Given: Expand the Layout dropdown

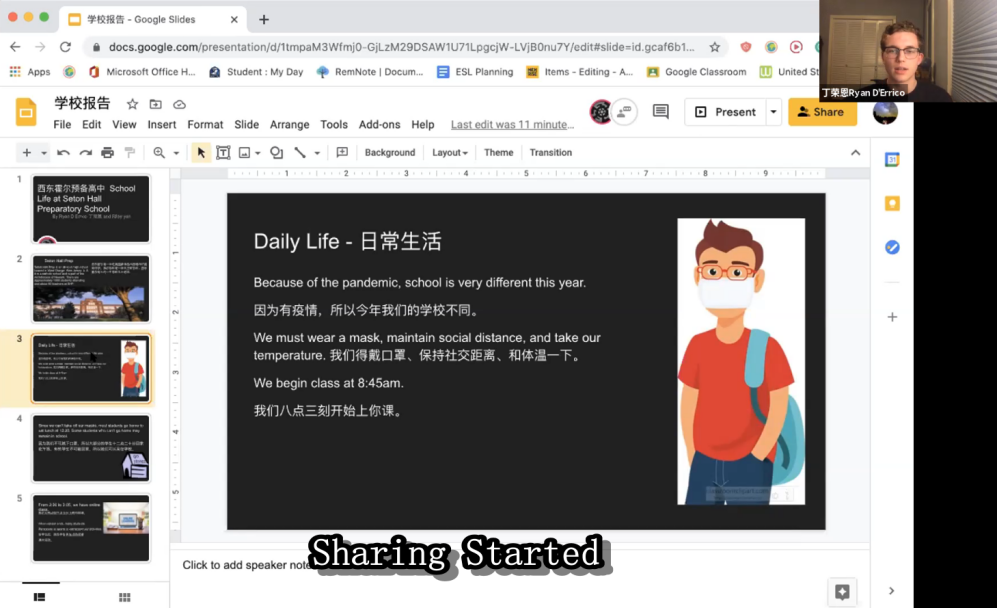Looking at the screenshot, I should [x=449, y=153].
